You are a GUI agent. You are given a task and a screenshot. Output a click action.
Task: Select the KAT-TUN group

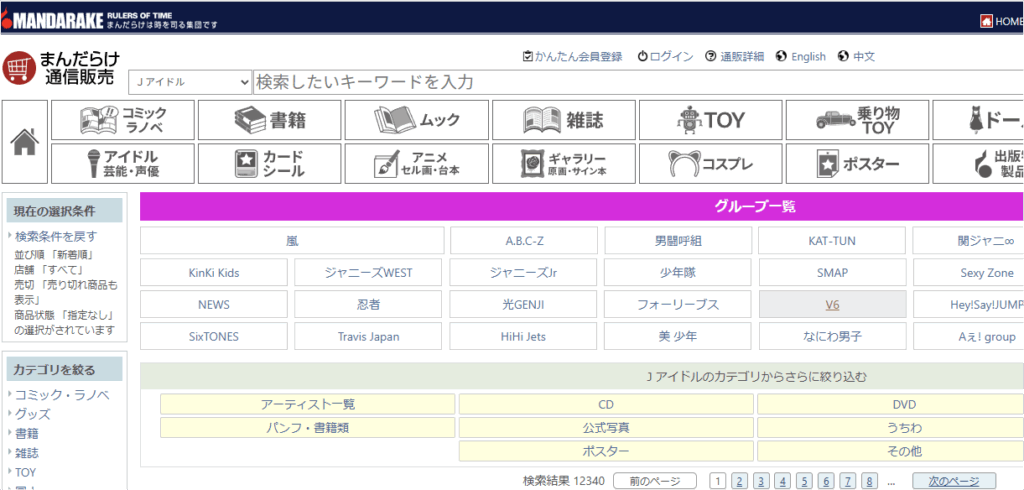click(832, 240)
